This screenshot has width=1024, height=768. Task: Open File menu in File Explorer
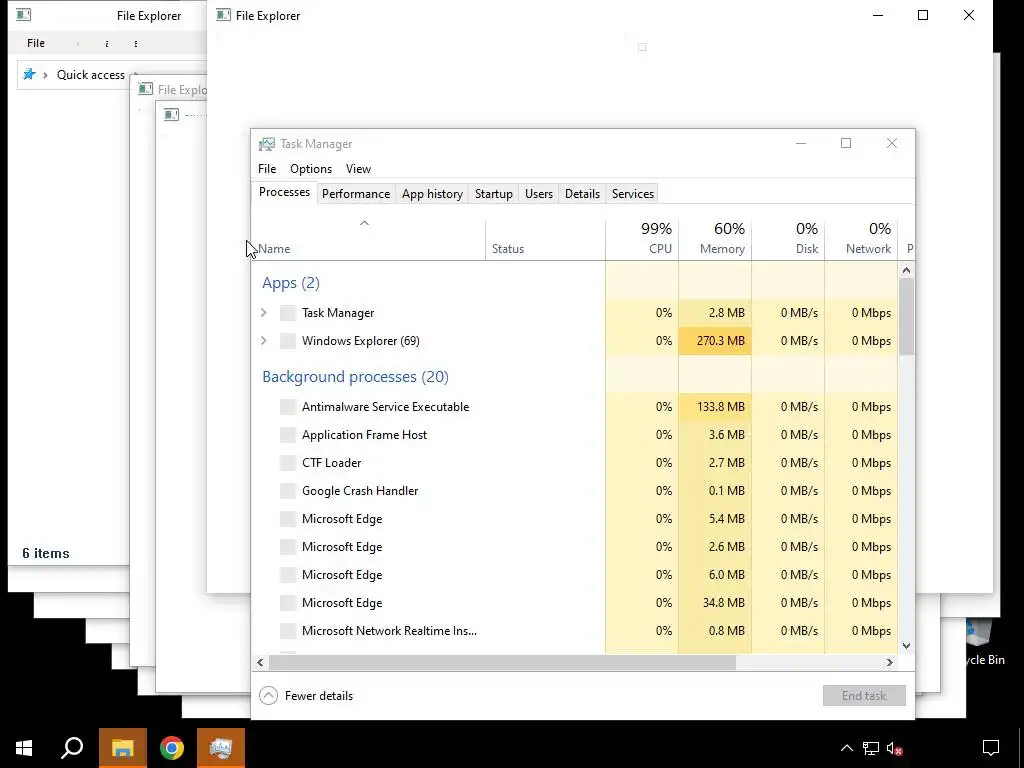[36, 43]
